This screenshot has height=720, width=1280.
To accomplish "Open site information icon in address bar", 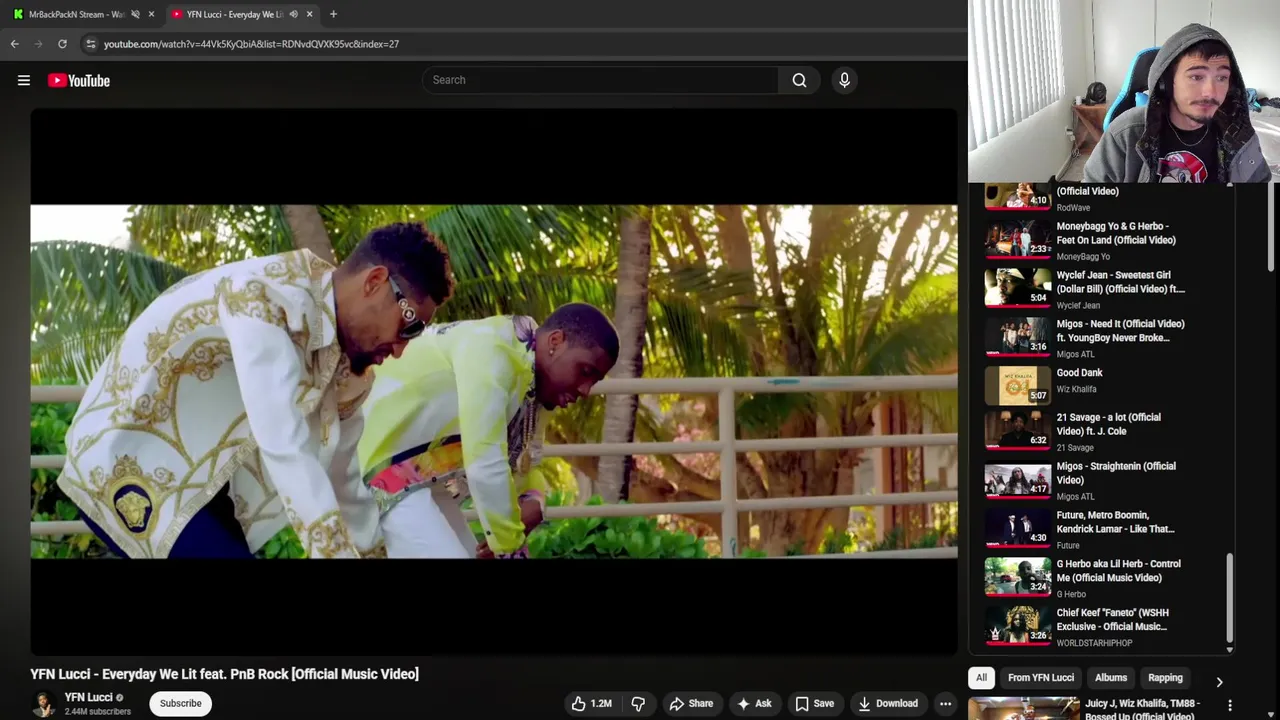I will click(90, 44).
